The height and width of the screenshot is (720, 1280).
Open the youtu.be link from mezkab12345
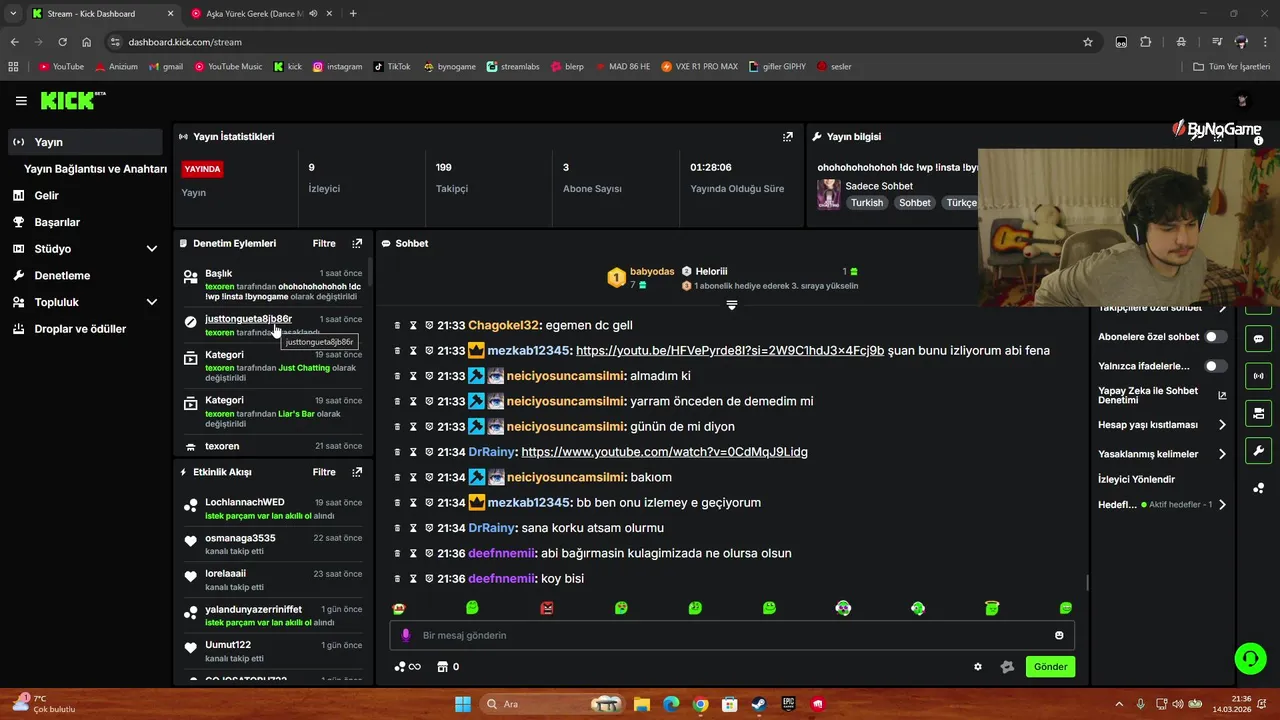730,351
